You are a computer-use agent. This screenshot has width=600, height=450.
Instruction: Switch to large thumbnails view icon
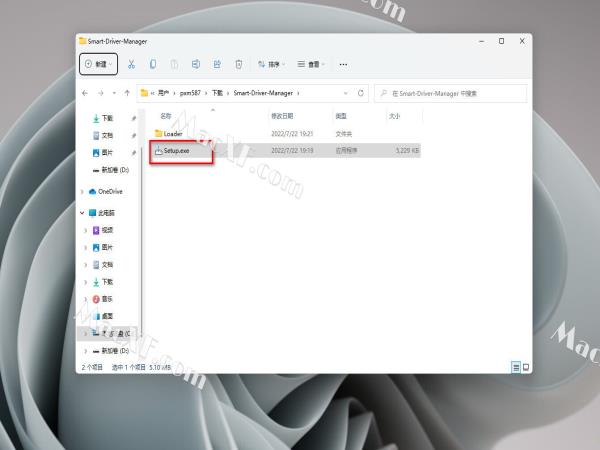pos(524,367)
